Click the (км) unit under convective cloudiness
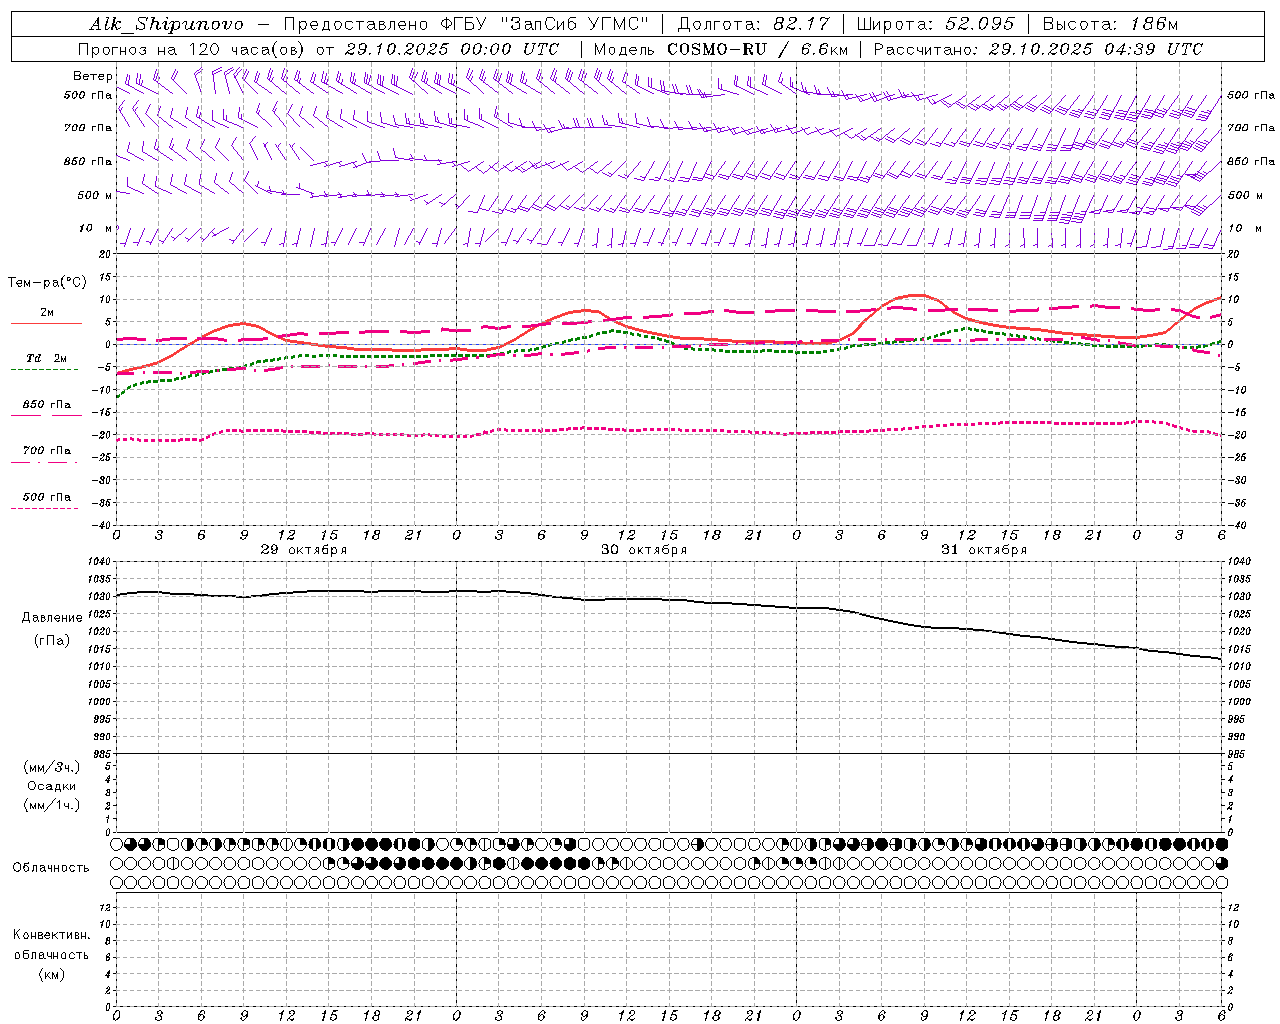Screen dimensions: 1280x1024 [52, 974]
